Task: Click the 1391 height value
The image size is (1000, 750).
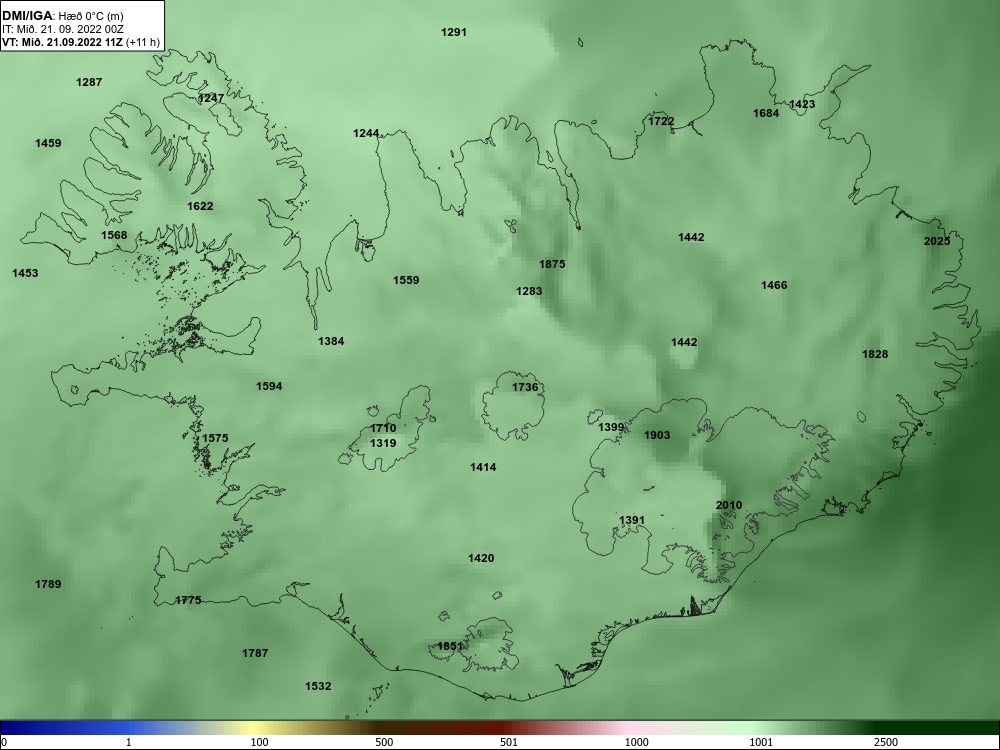Action: (x=632, y=520)
